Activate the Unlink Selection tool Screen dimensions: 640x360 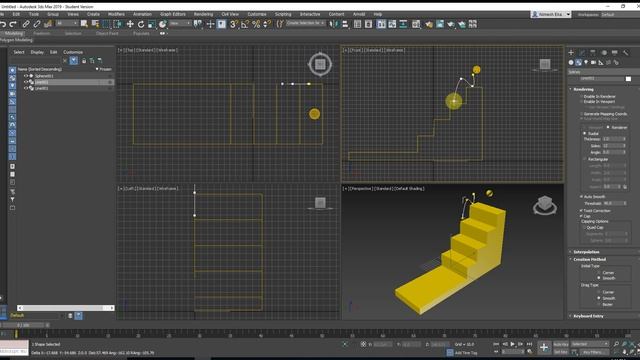(x=37, y=24)
